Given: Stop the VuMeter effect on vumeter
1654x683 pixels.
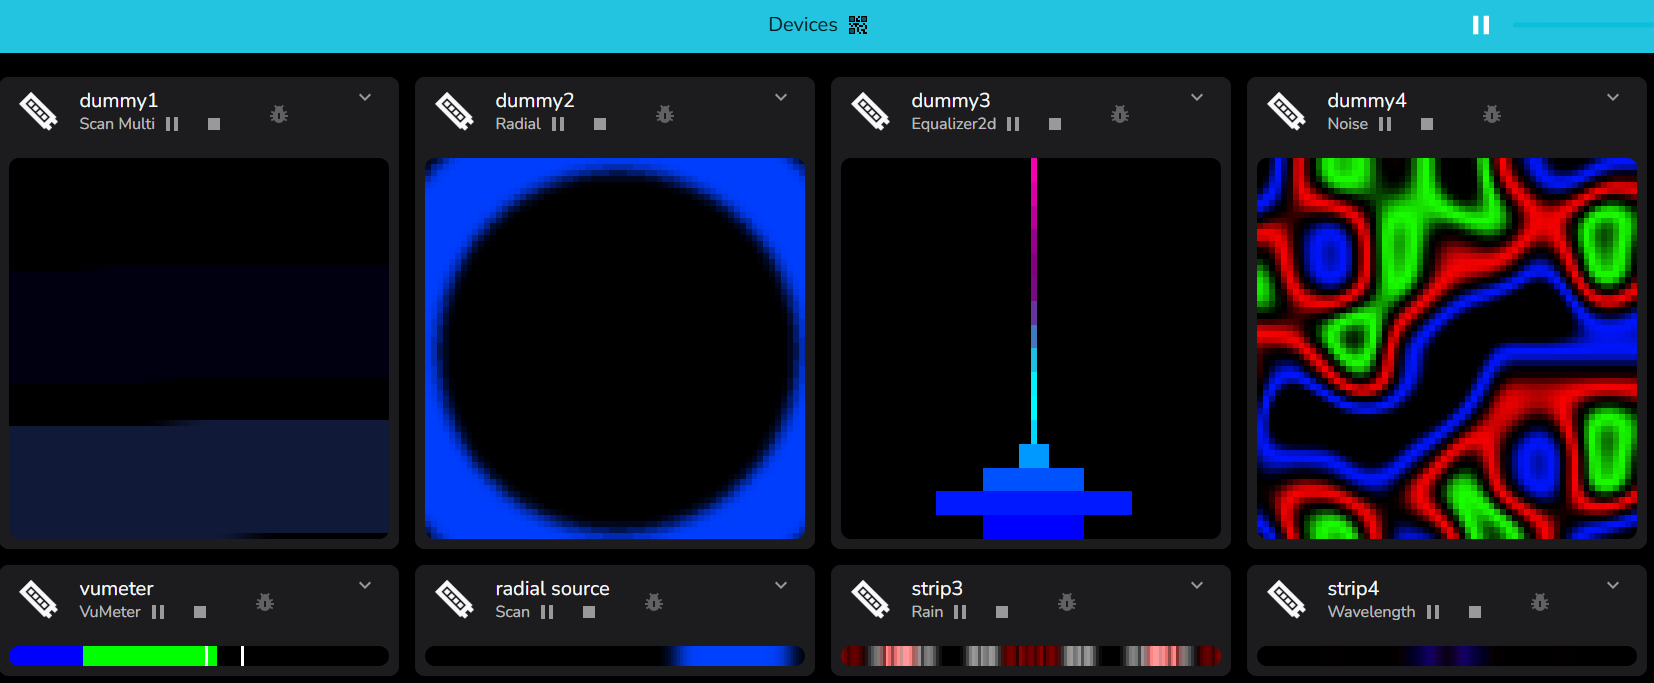Looking at the screenshot, I should click(x=200, y=612).
